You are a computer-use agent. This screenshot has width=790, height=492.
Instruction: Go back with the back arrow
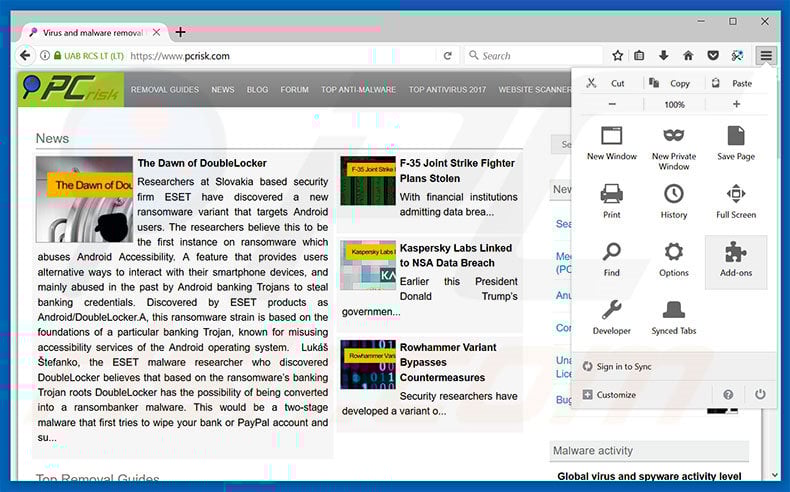pyautogui.click(x=25, y=55)
